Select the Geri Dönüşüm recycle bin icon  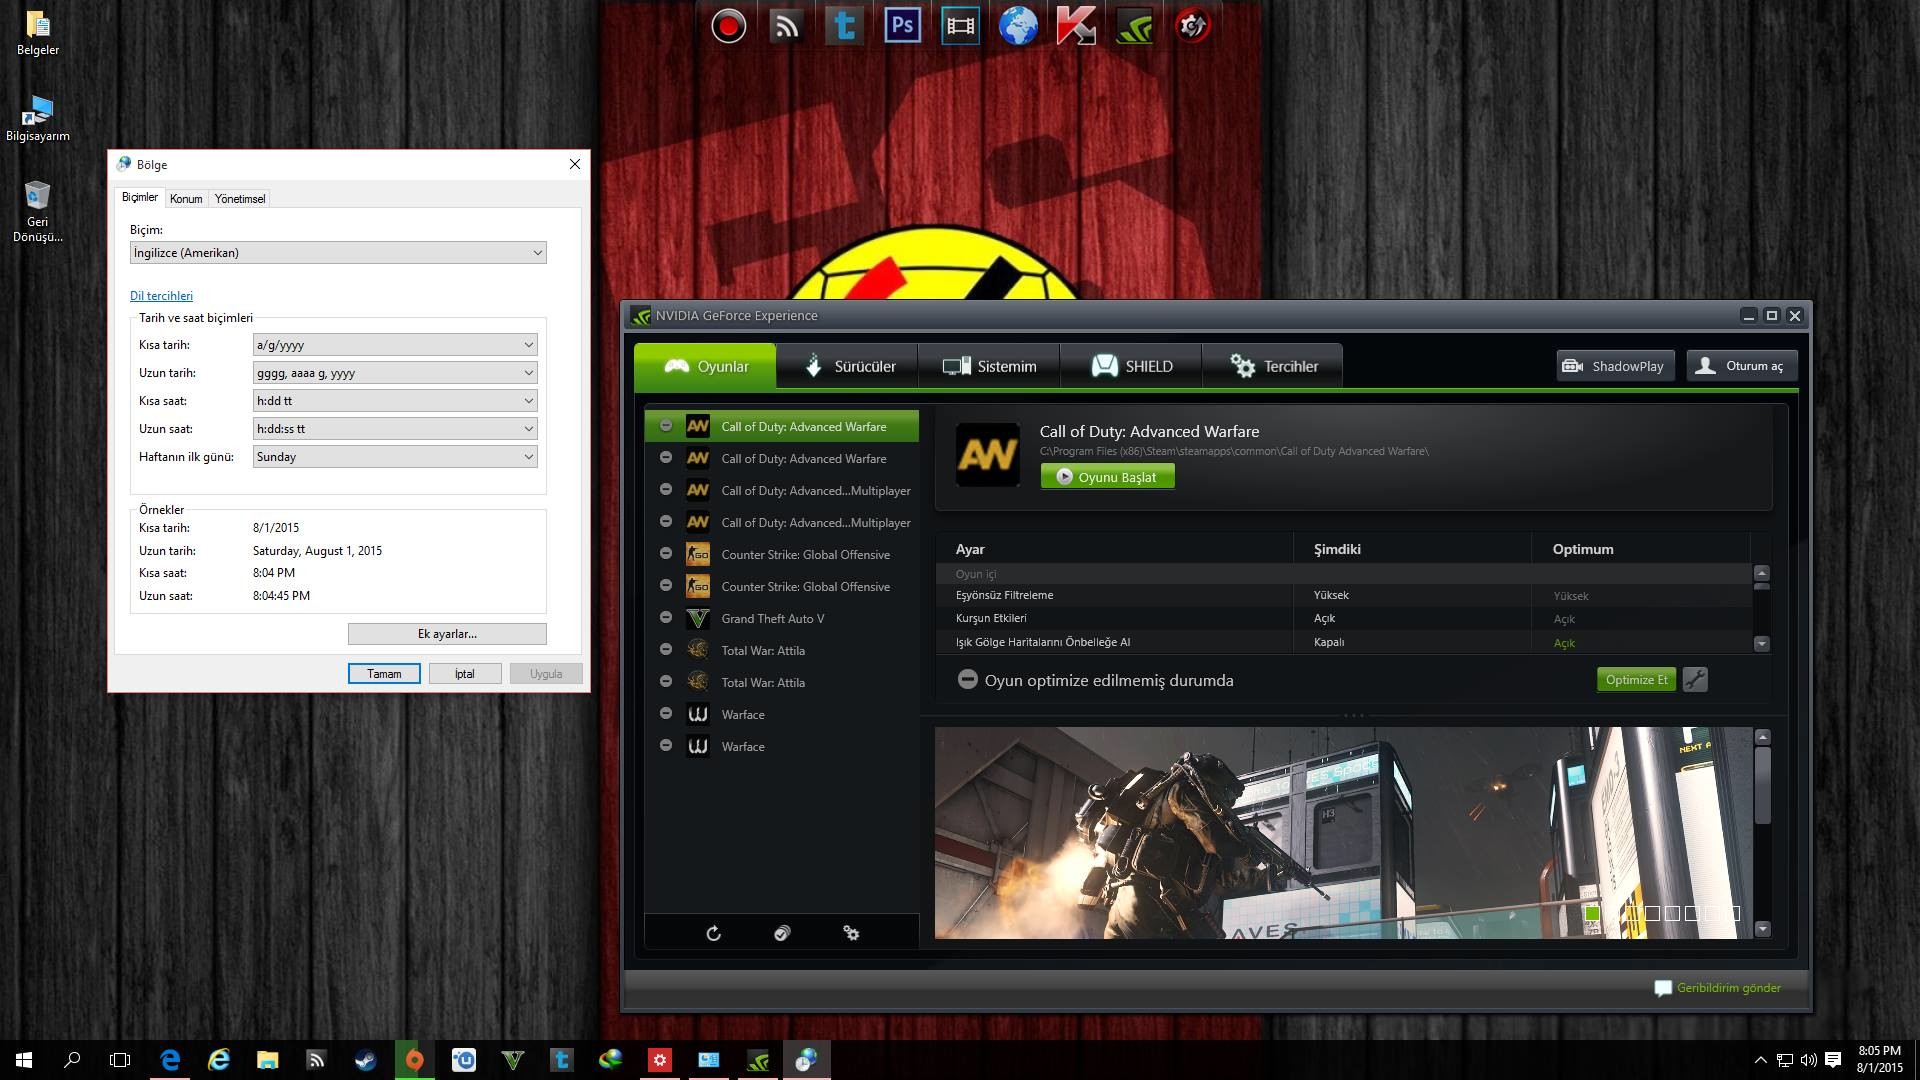(x=38, y=211)
